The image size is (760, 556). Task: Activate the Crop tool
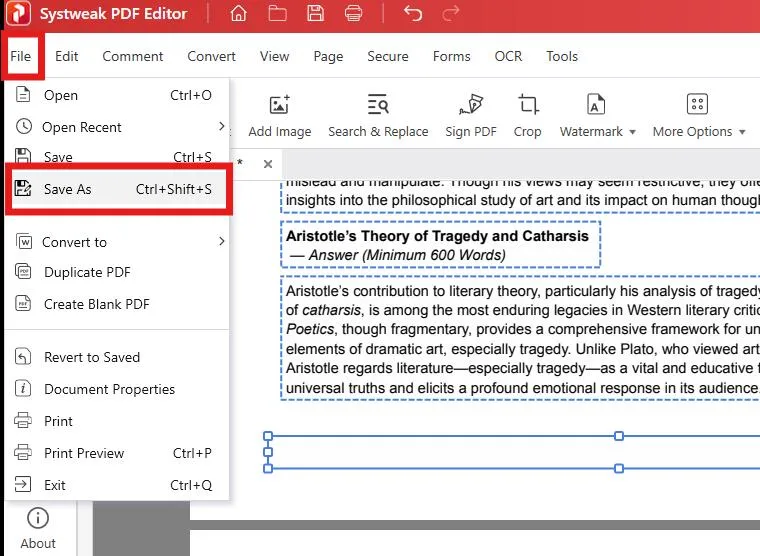527,116
